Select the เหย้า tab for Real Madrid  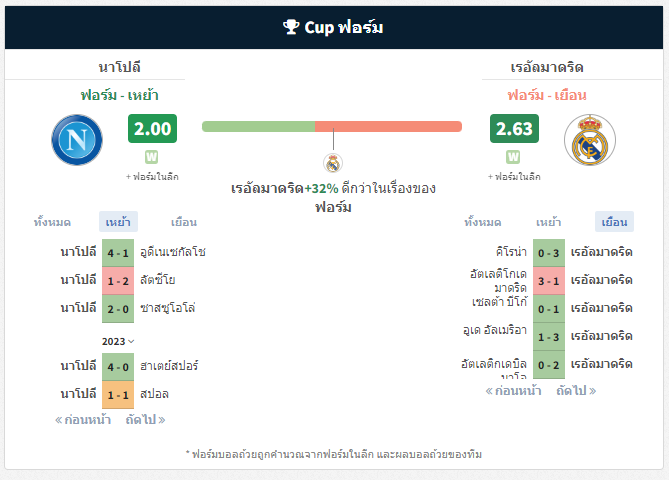click(548, 222)
